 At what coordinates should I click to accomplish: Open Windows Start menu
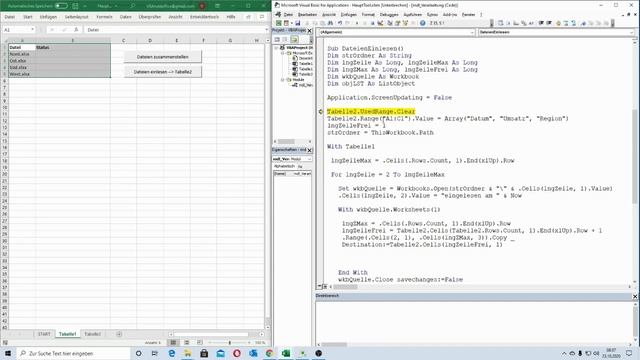point(8,353)
